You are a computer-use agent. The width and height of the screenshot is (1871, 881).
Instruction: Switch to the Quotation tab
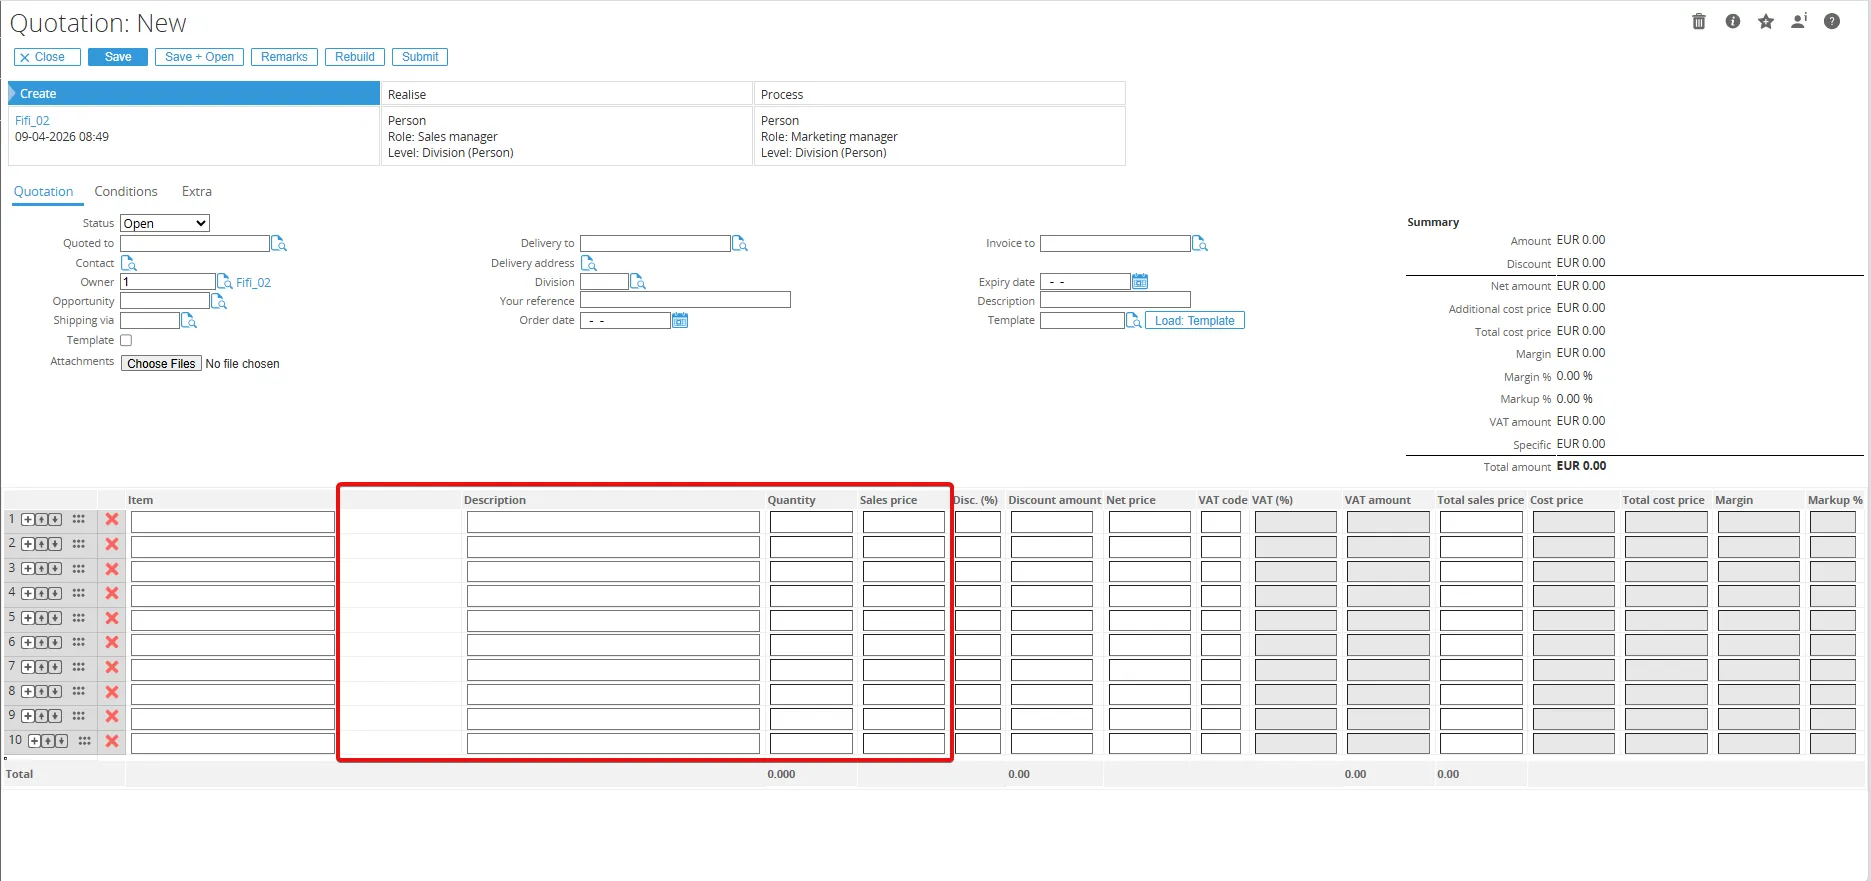click(43, 191)
